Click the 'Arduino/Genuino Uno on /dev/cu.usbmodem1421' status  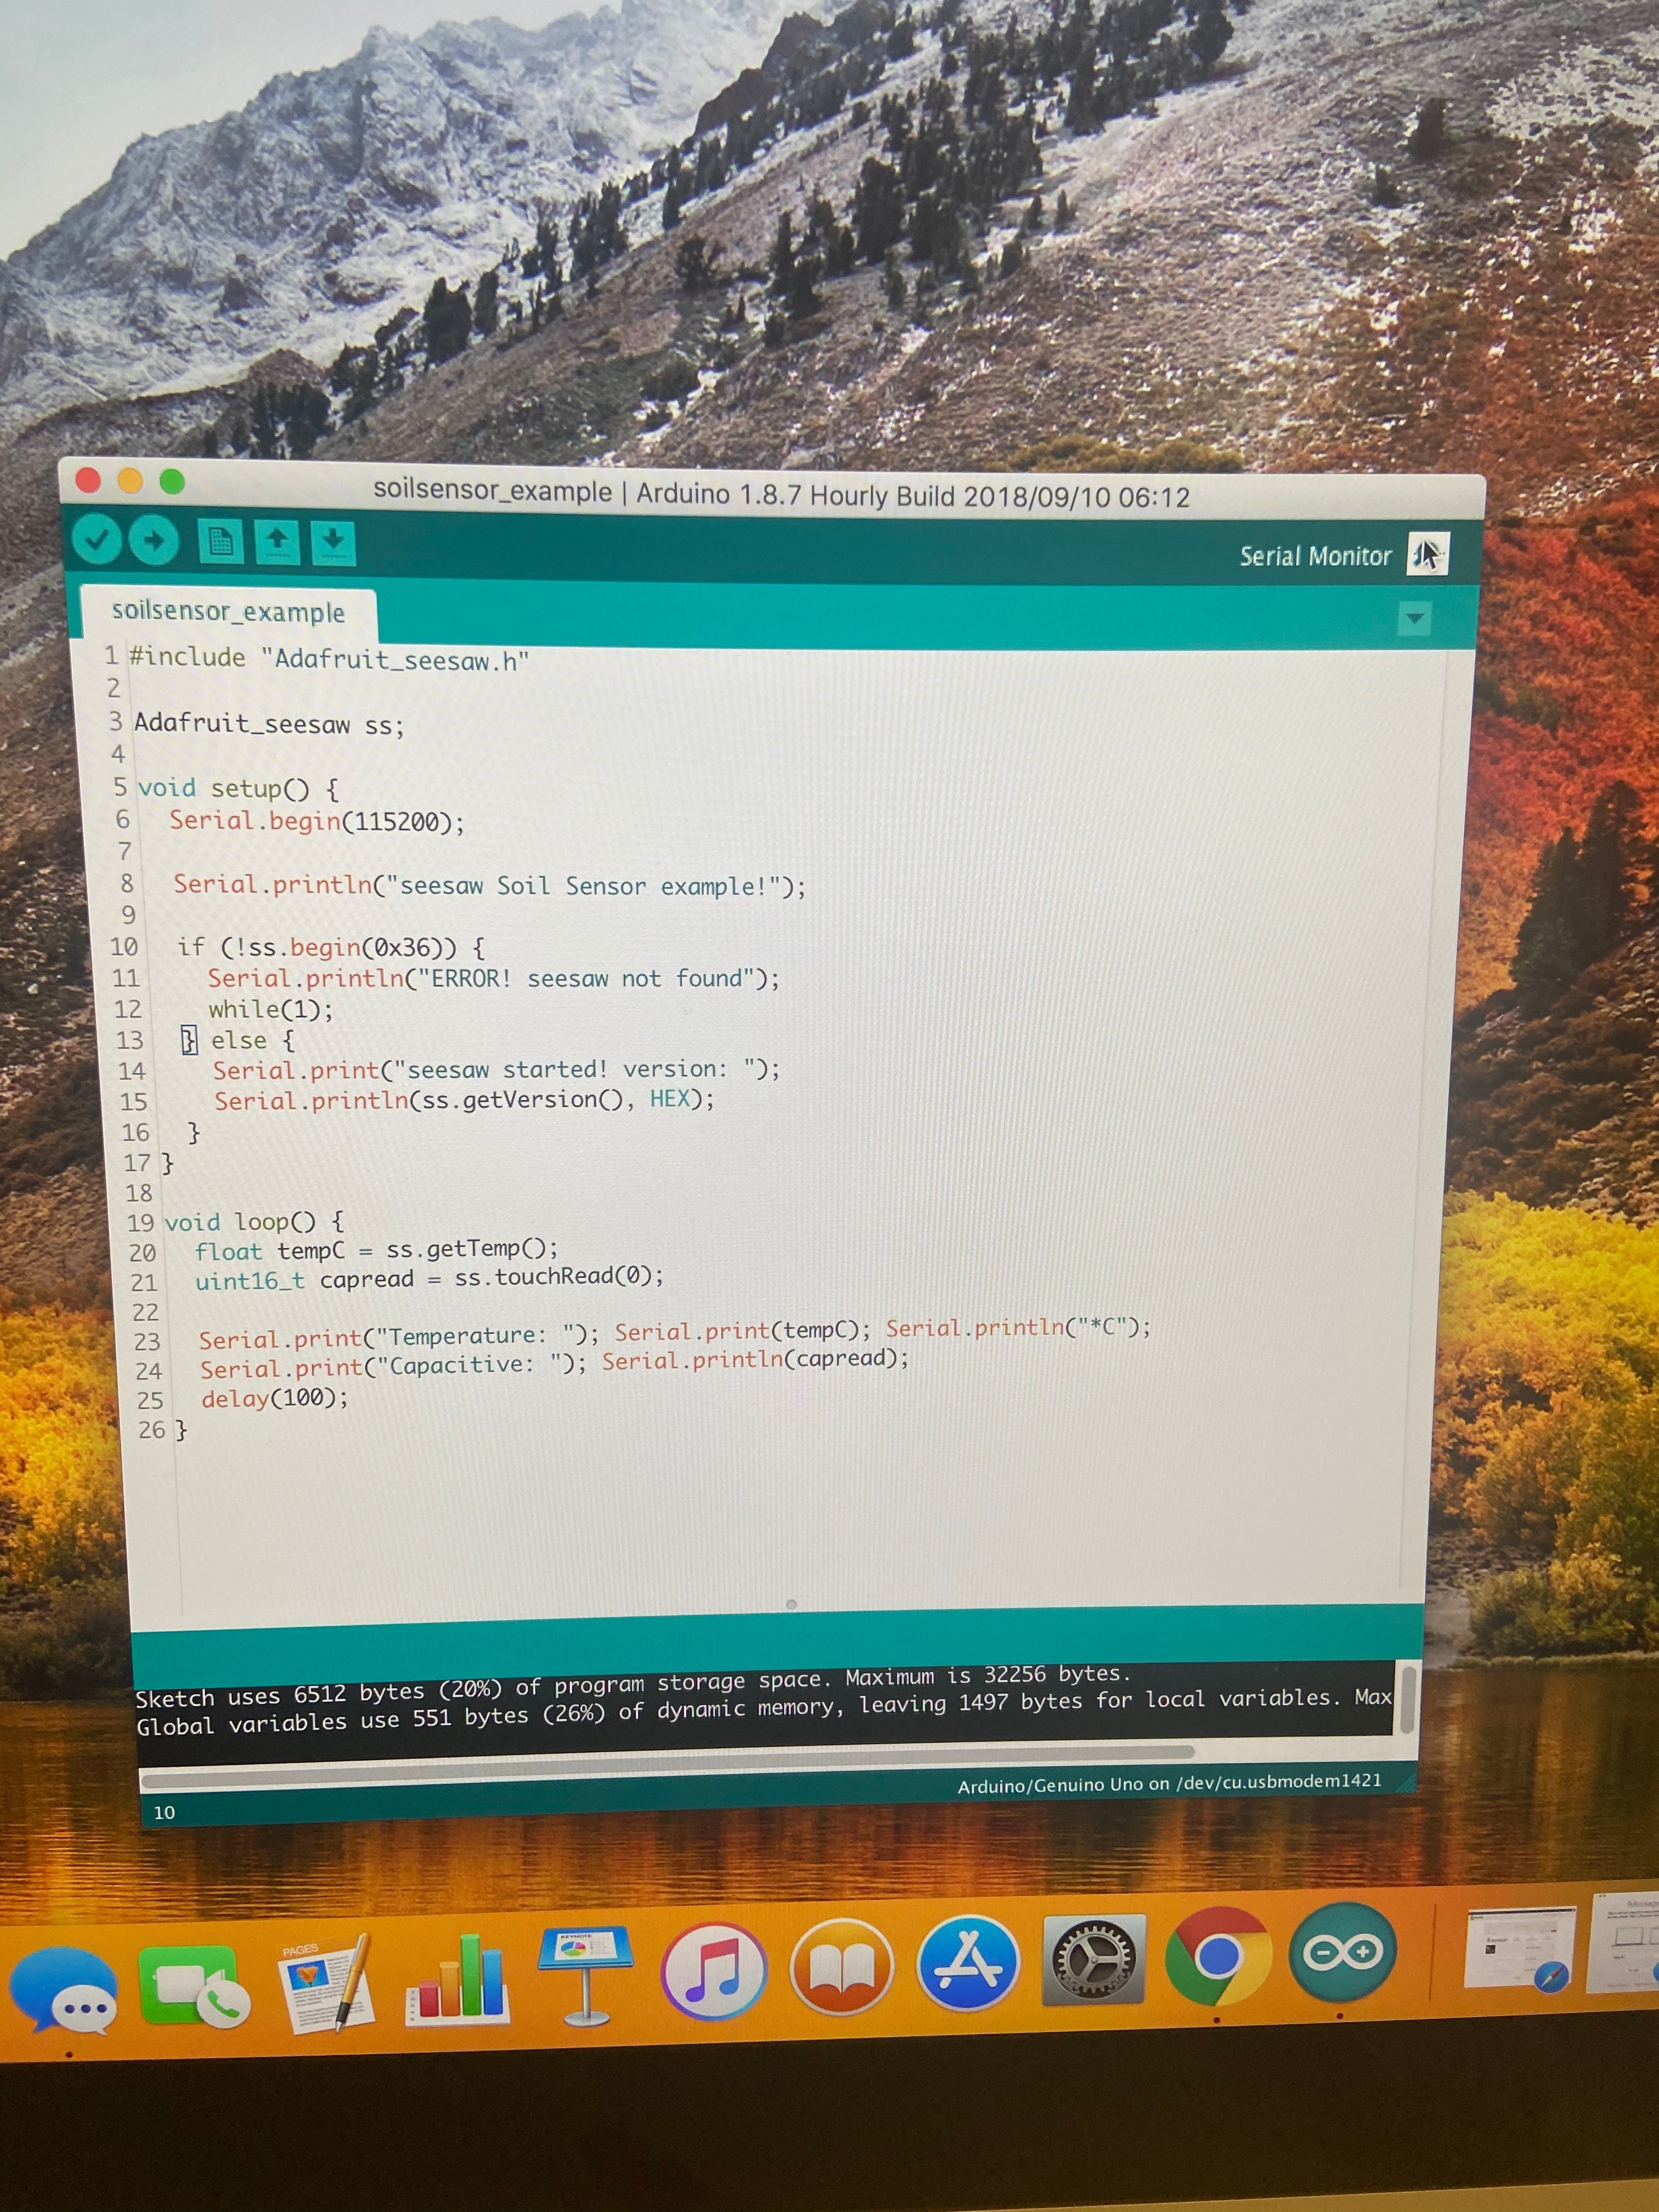tap(1169, 1783)
